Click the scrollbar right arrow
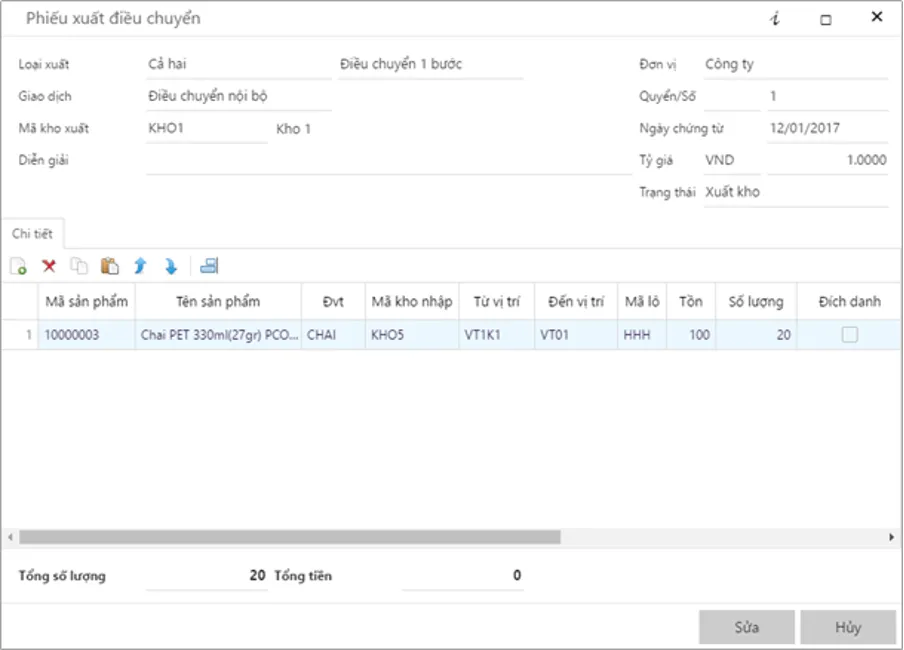The image size is (904, 650). pos(891,537)
